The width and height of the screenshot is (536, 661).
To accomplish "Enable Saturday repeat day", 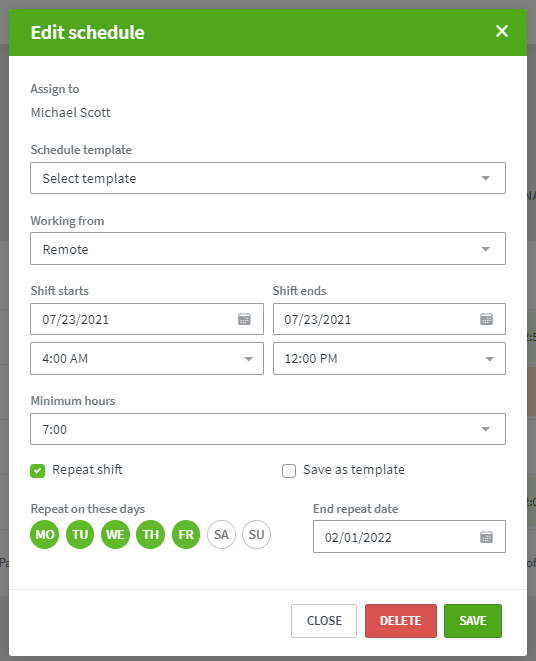I will [221, 535].
